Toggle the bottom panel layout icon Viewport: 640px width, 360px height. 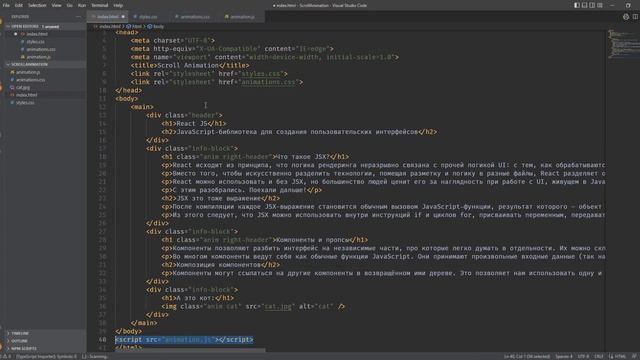click(584, 5)
